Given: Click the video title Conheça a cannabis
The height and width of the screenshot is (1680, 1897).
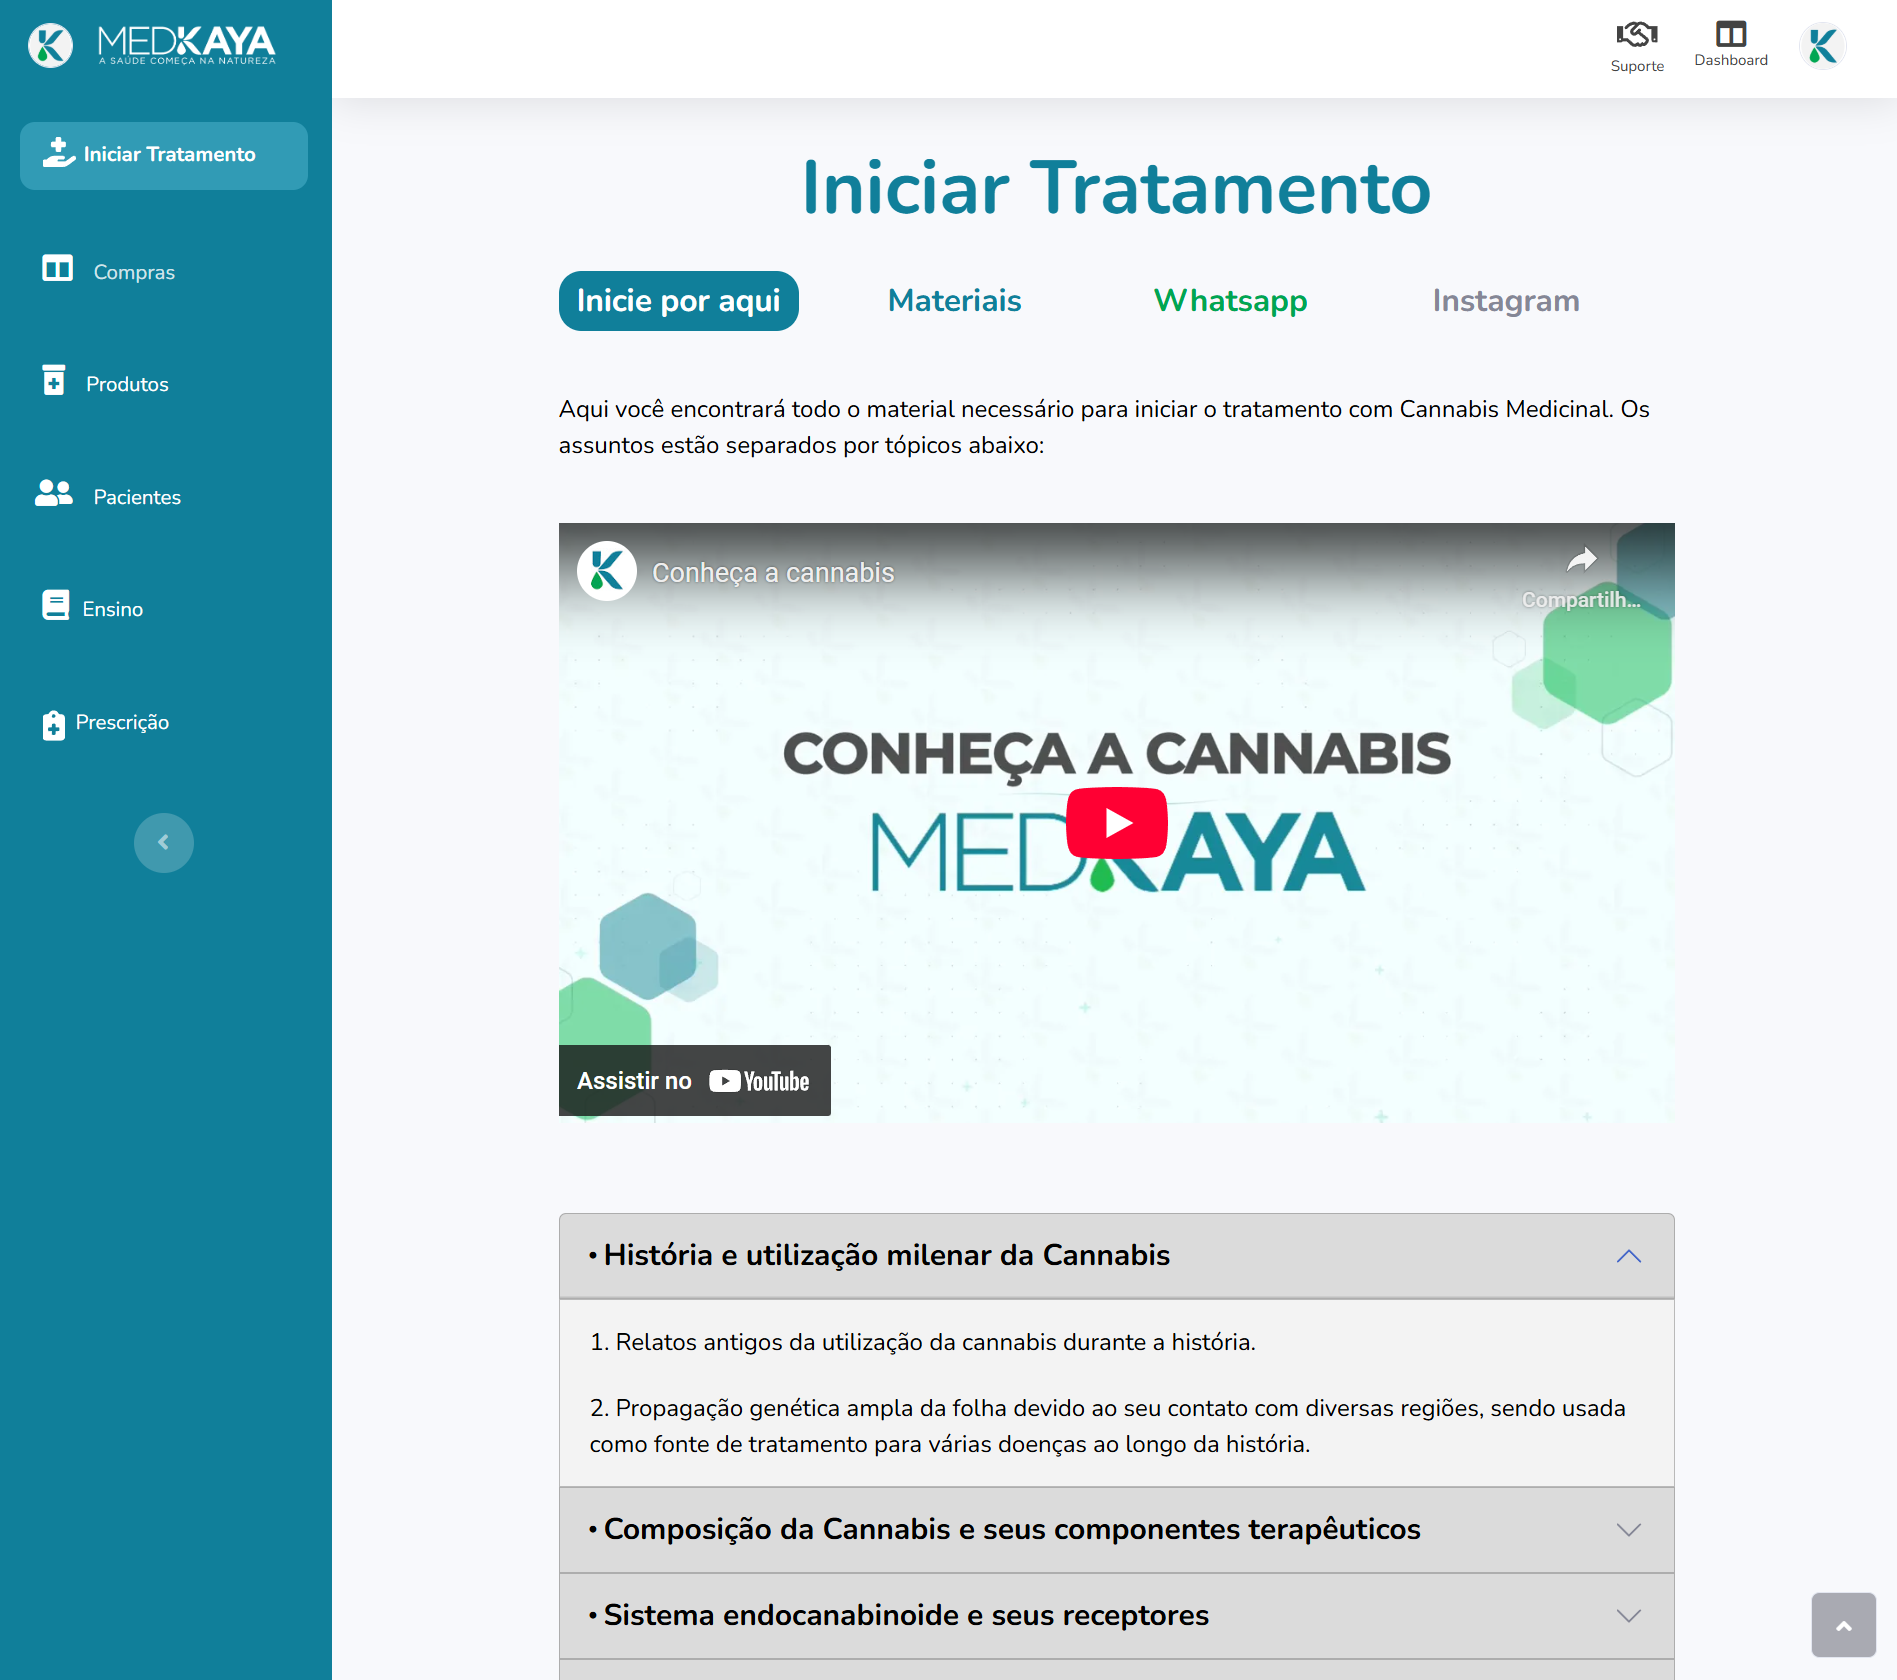Looking at the screenshot, I should point(773,572).
